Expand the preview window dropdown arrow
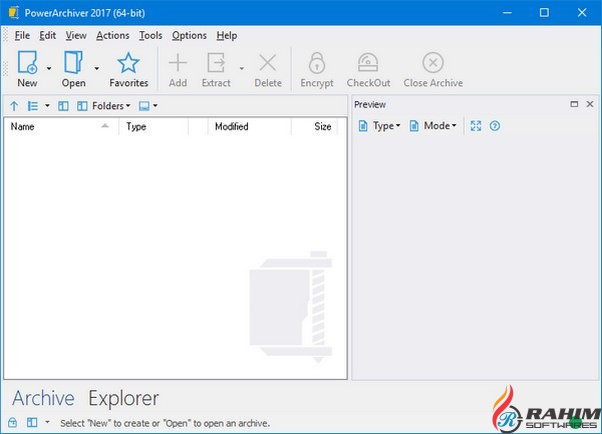 pyautogui.click(x=155, y=105)
